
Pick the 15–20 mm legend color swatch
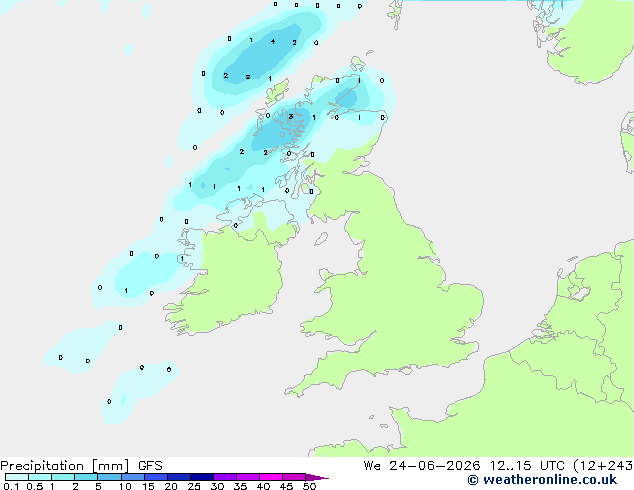(x=155, y=477)
